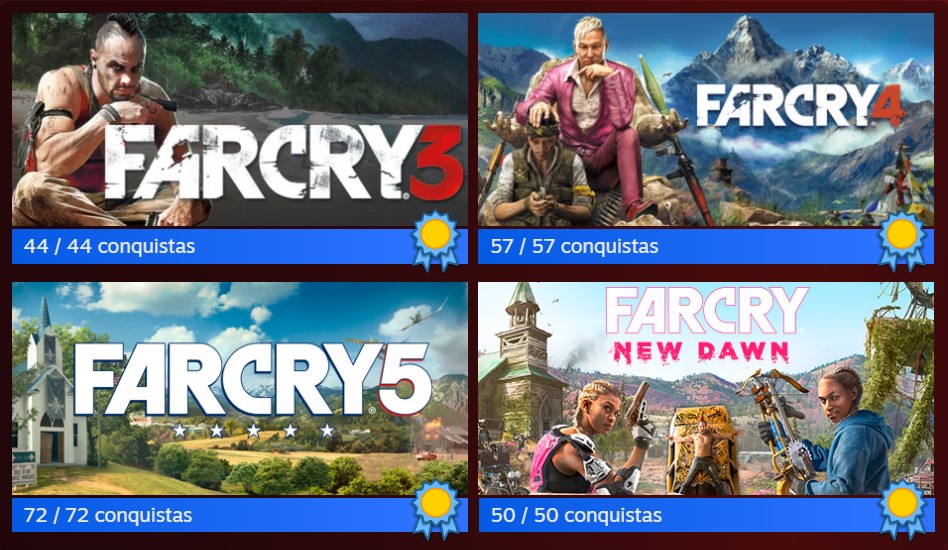Click the pink NEW DAWN logo text
Image resolution: width=948 pixels, height=550 pixels.
tap(702, 351)
